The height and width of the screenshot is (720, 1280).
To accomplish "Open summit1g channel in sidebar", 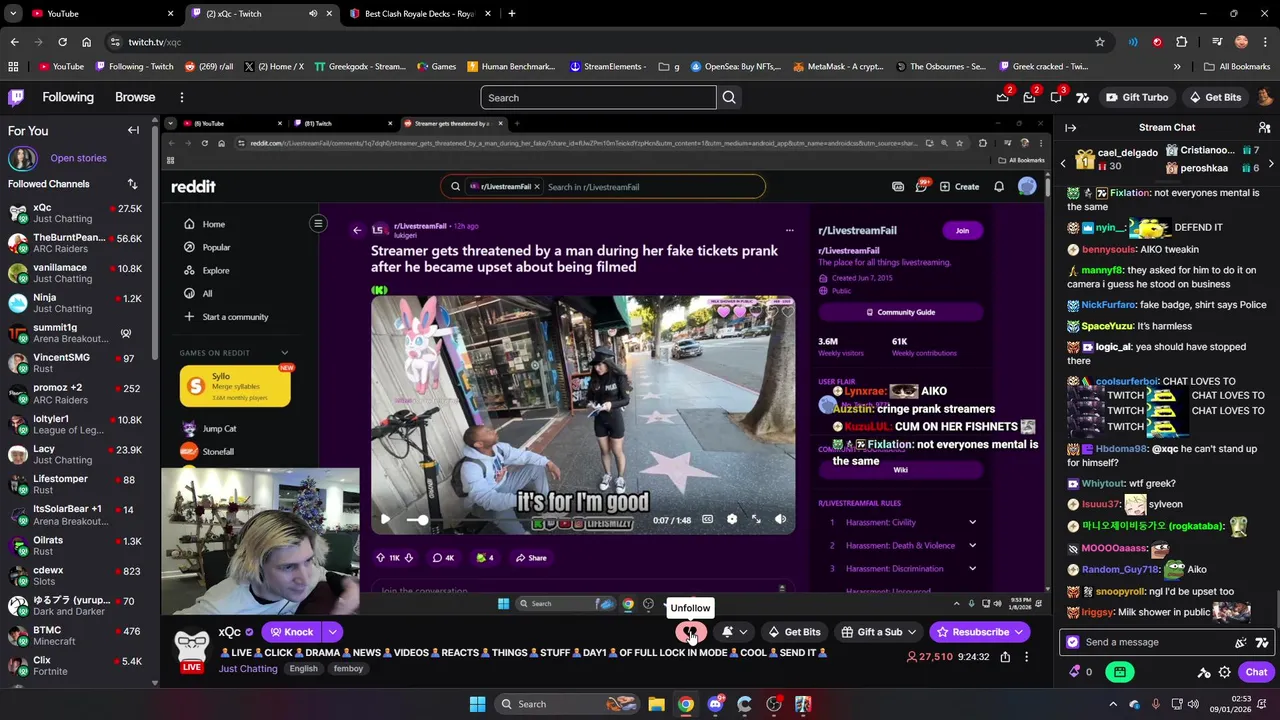I will pyautogui.click(x=76, y=333).
